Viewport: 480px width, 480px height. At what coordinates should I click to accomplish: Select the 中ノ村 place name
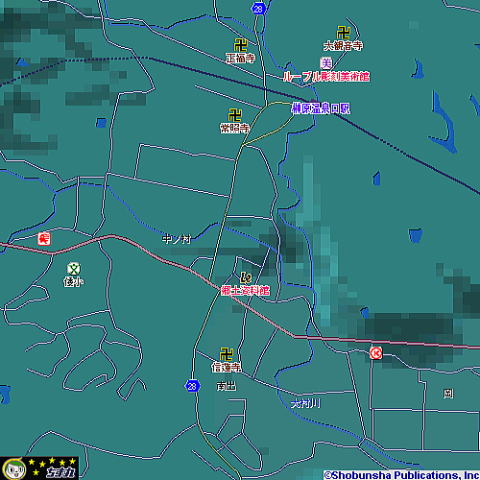tap(177, 239)
